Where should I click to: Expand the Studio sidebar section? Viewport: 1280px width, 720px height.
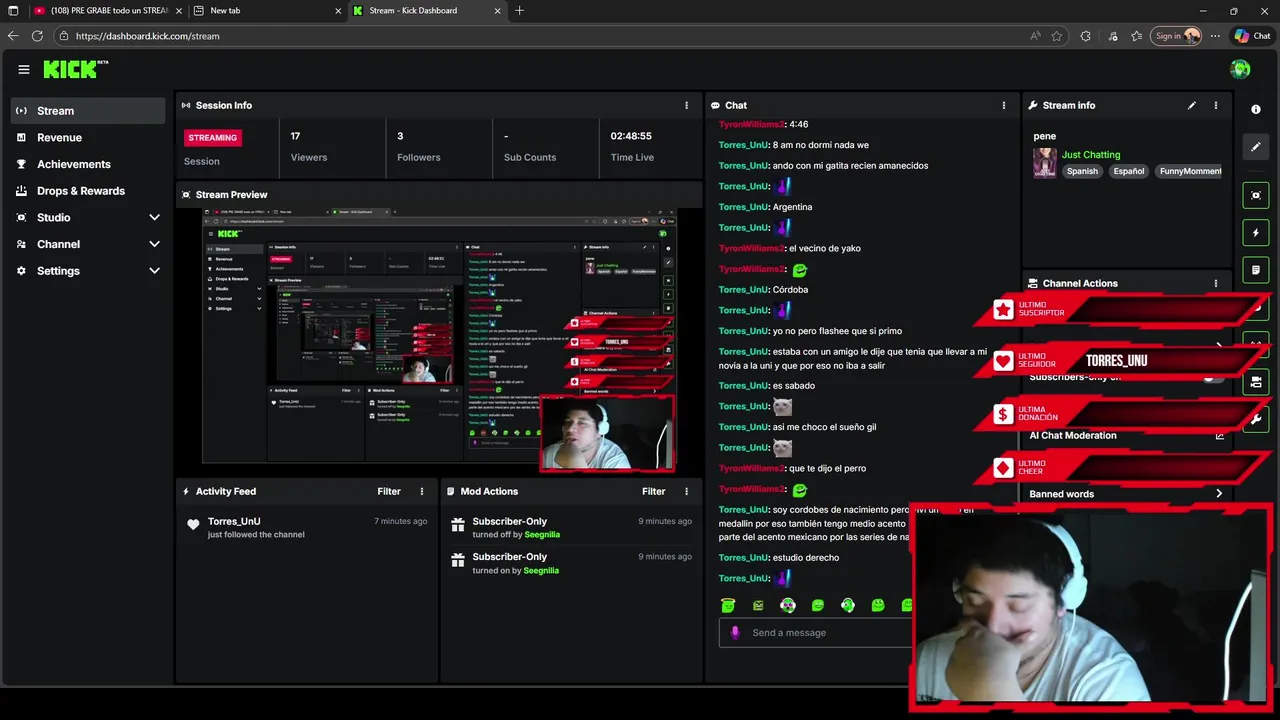(154, 217)
